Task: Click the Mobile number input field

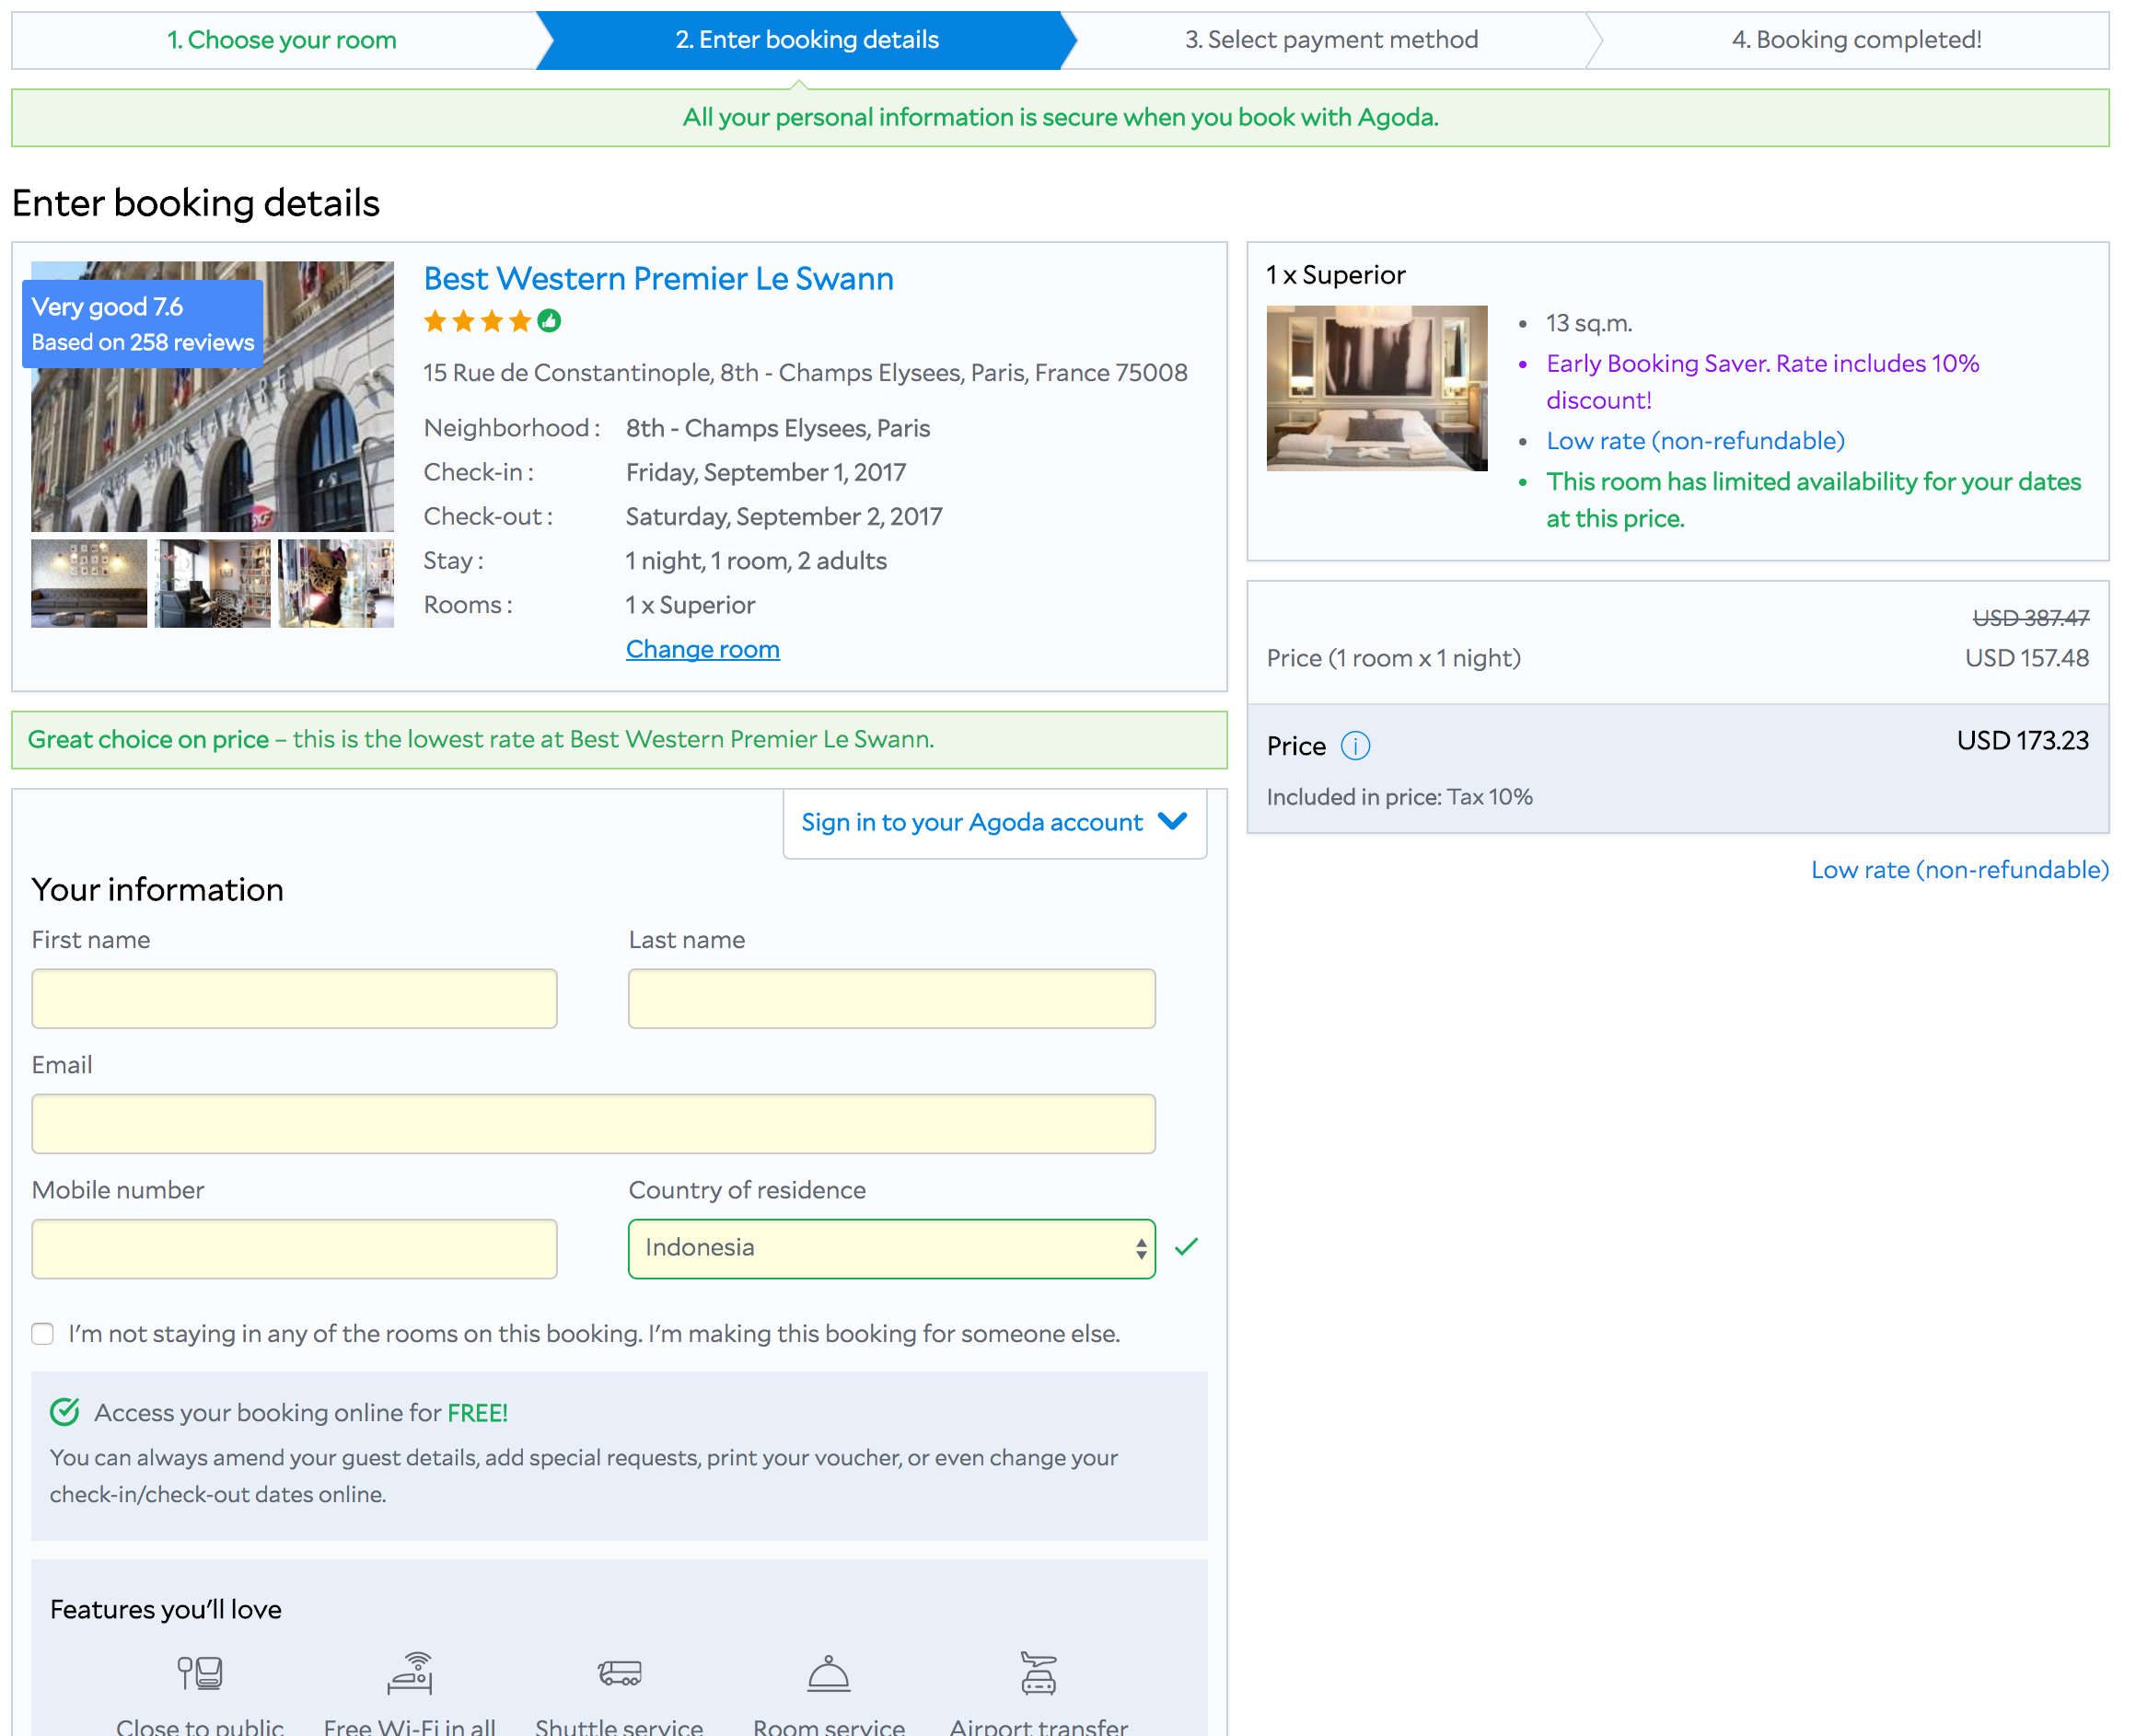Action: 294,1248
